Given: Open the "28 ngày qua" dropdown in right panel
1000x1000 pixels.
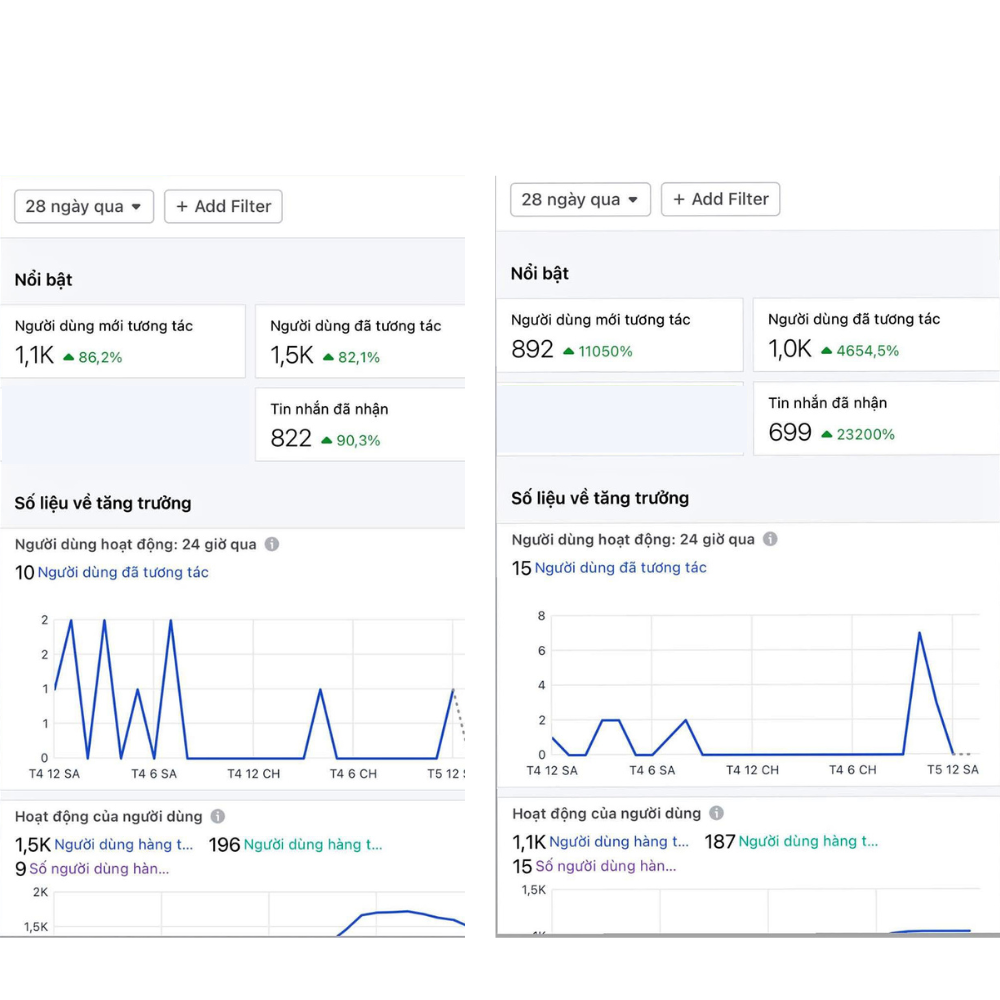Looking at the screenshot, I should (580, 200).
